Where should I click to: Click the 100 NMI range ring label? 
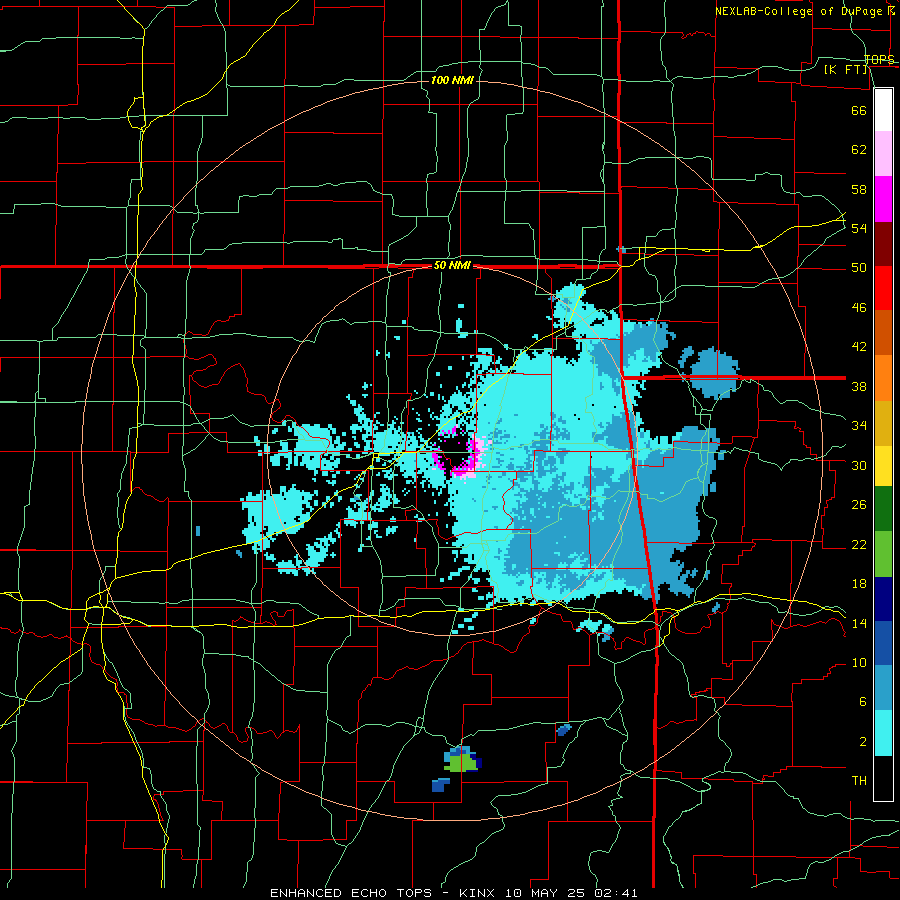pyautogui.click(x=452, y=80)
